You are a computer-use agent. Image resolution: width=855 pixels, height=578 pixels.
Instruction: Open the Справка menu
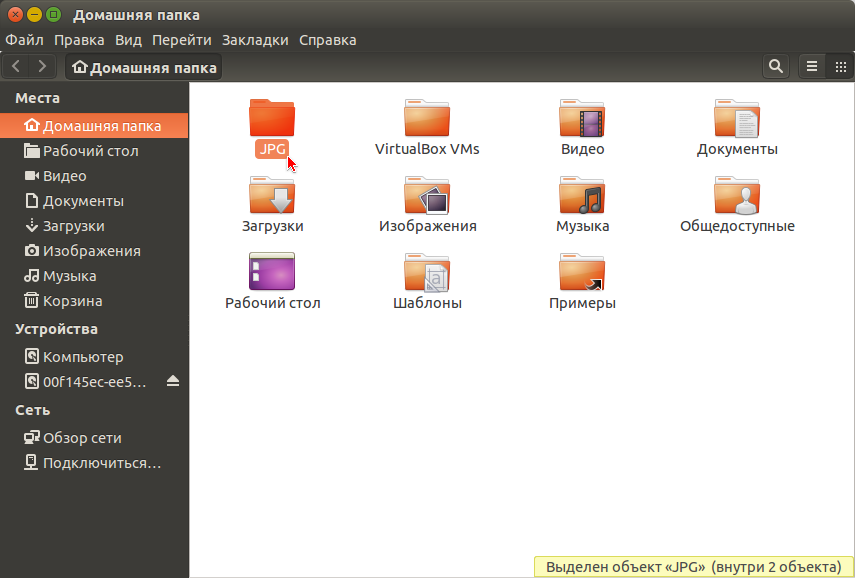coord(328,40)
